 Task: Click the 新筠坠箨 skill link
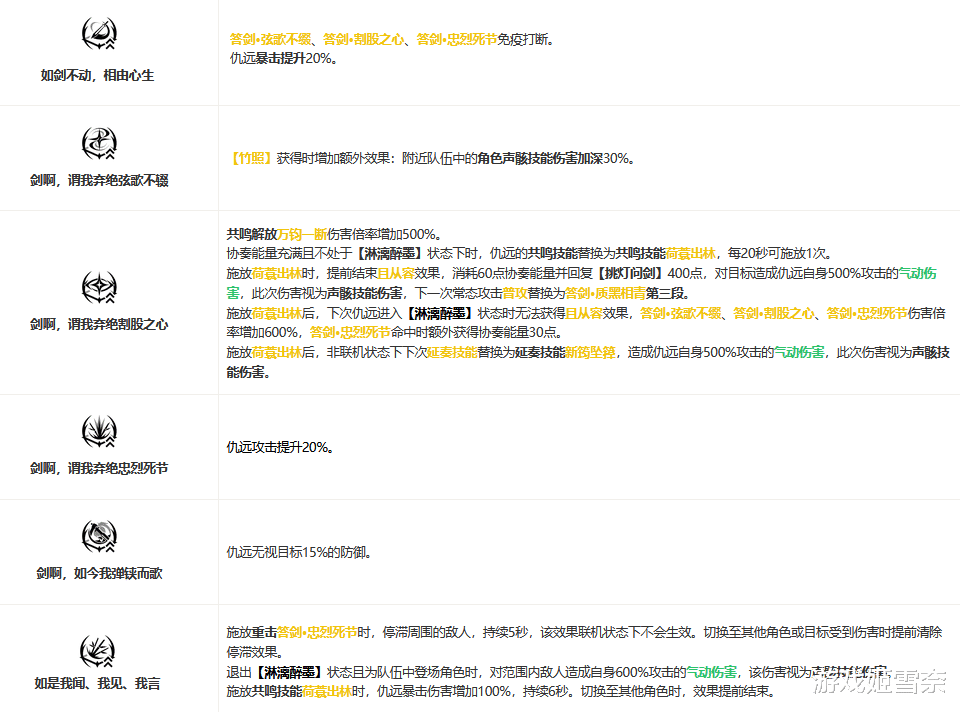pyautogui.click(x=590, y=353)
